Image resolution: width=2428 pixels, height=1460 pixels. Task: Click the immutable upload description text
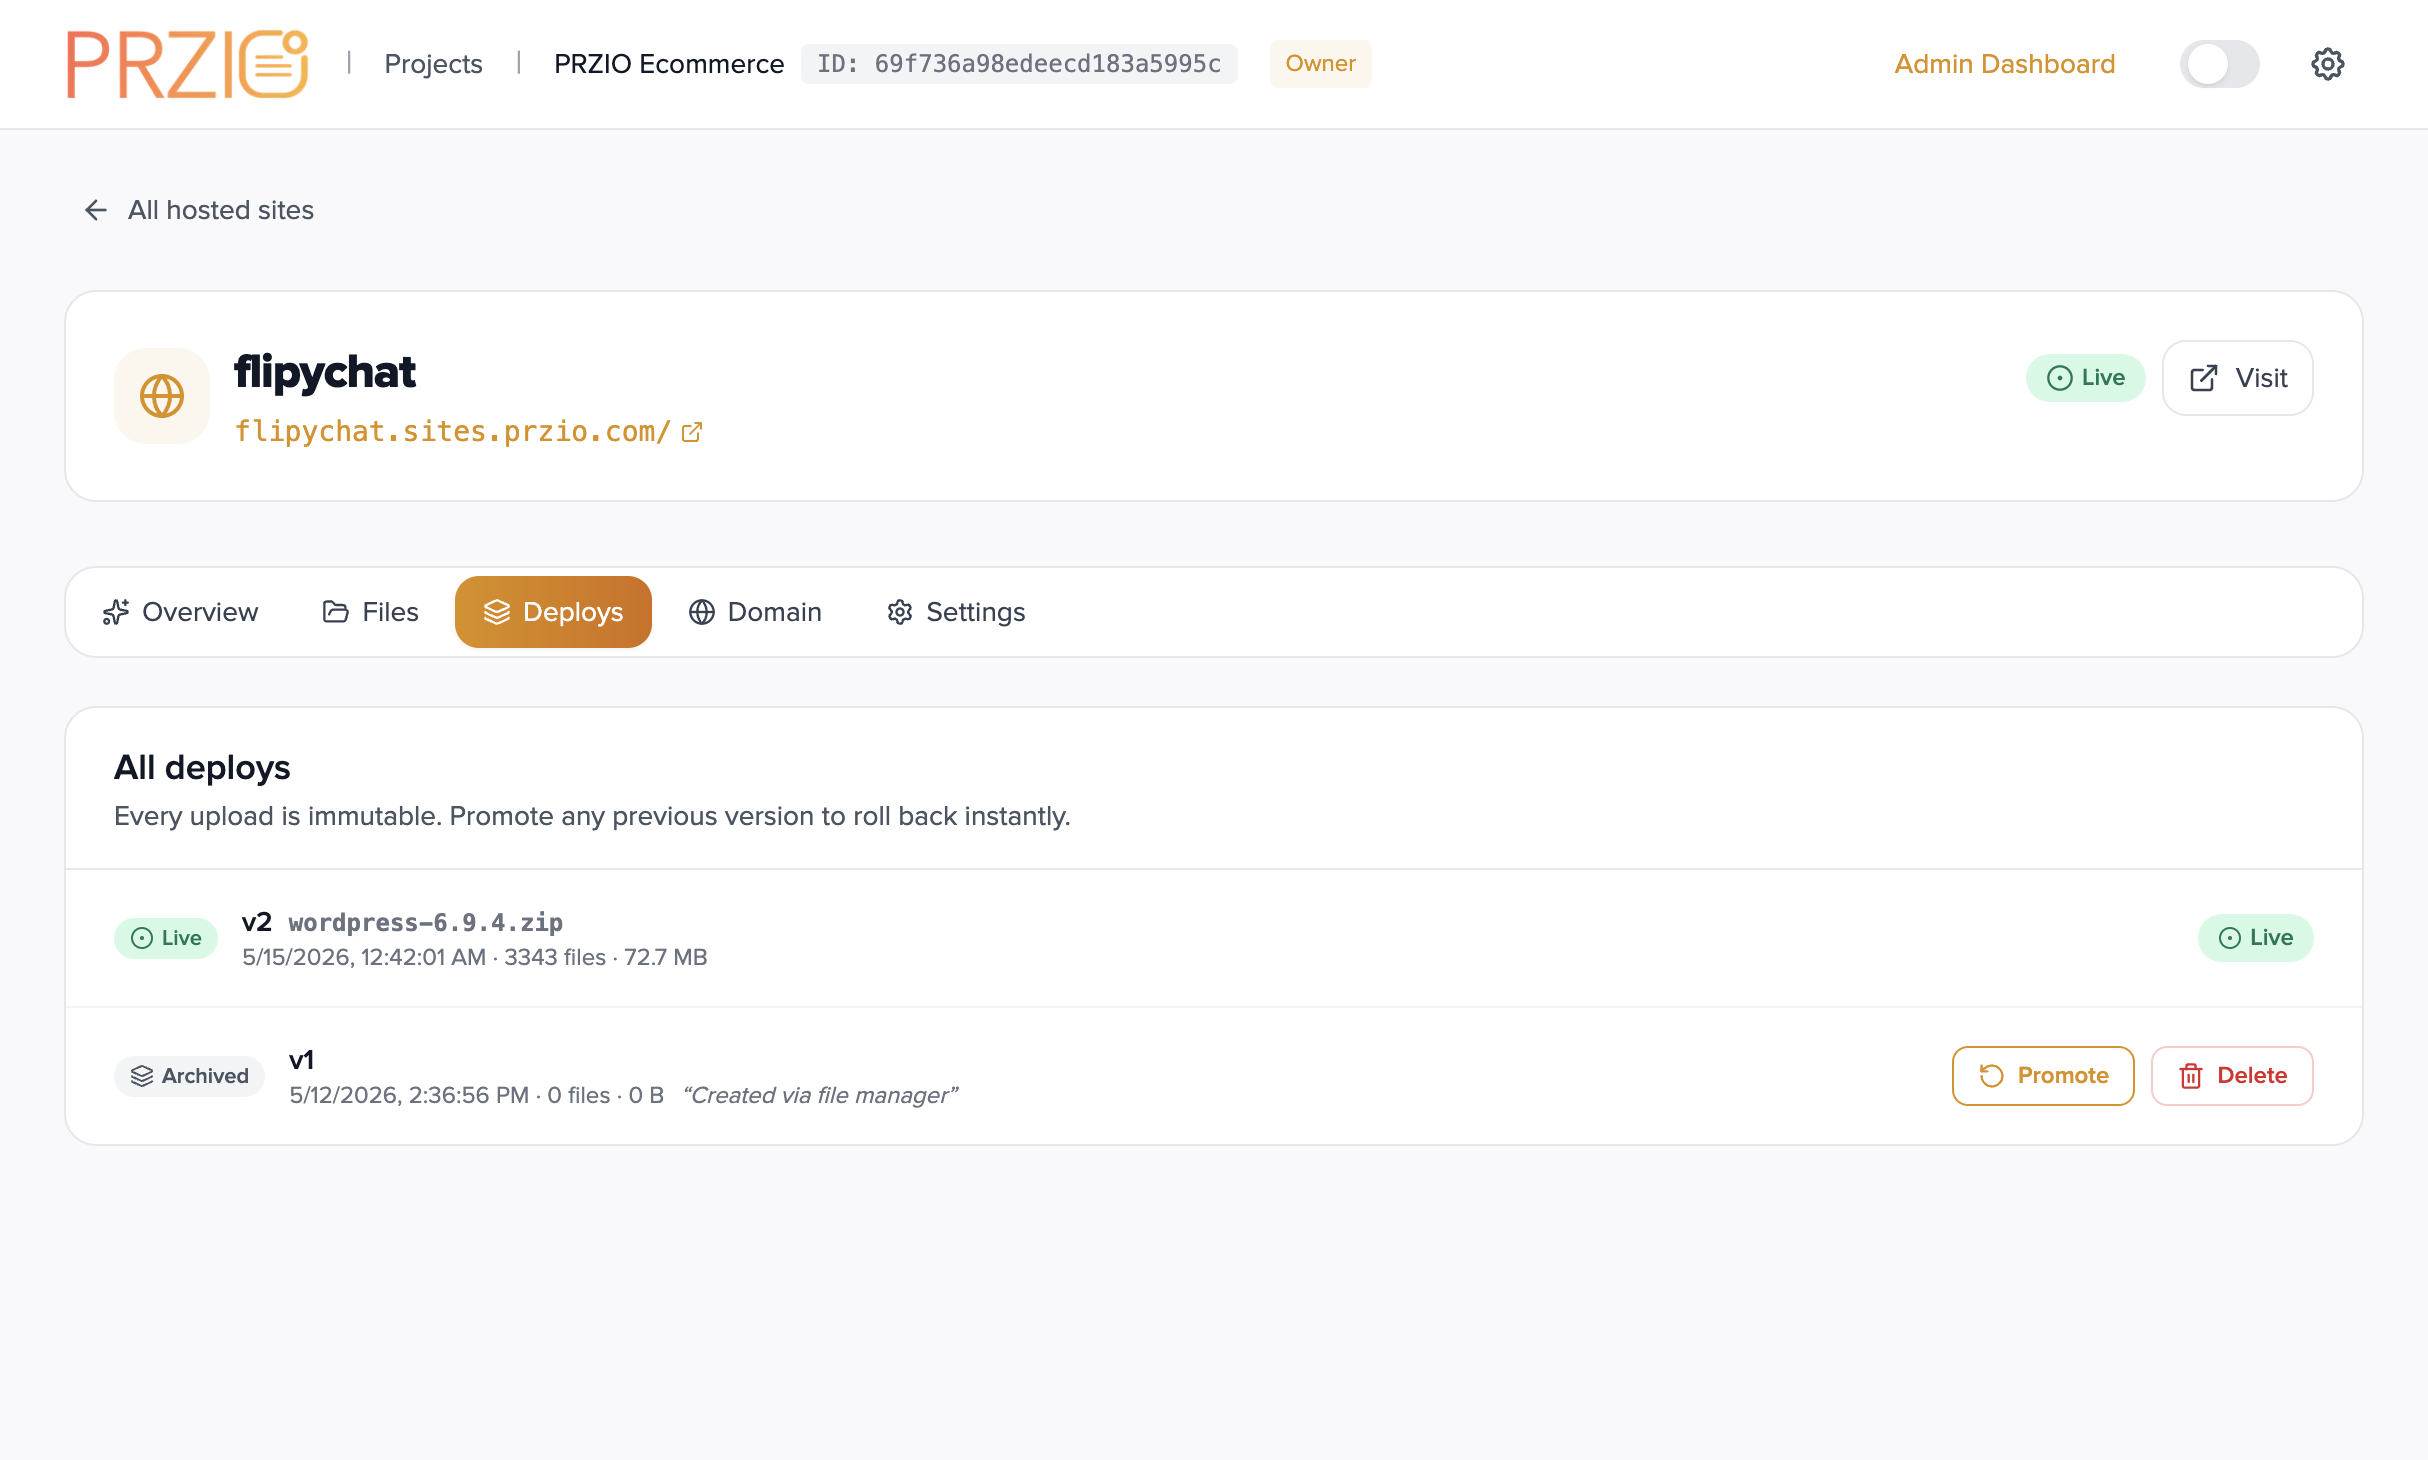(592, 816)
